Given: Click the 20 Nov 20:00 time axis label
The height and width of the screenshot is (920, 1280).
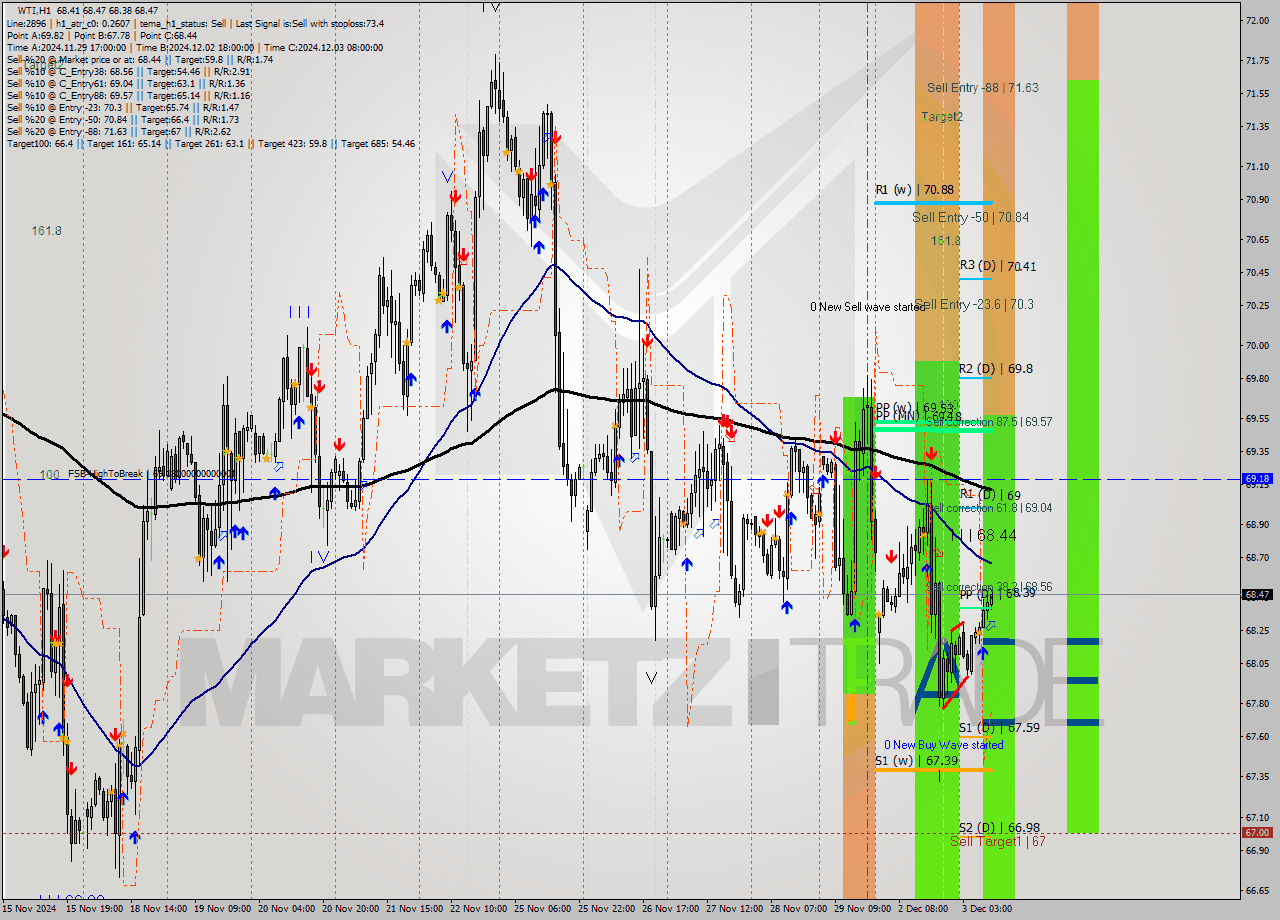Looking at the screenshot, I should click(352, 909).
